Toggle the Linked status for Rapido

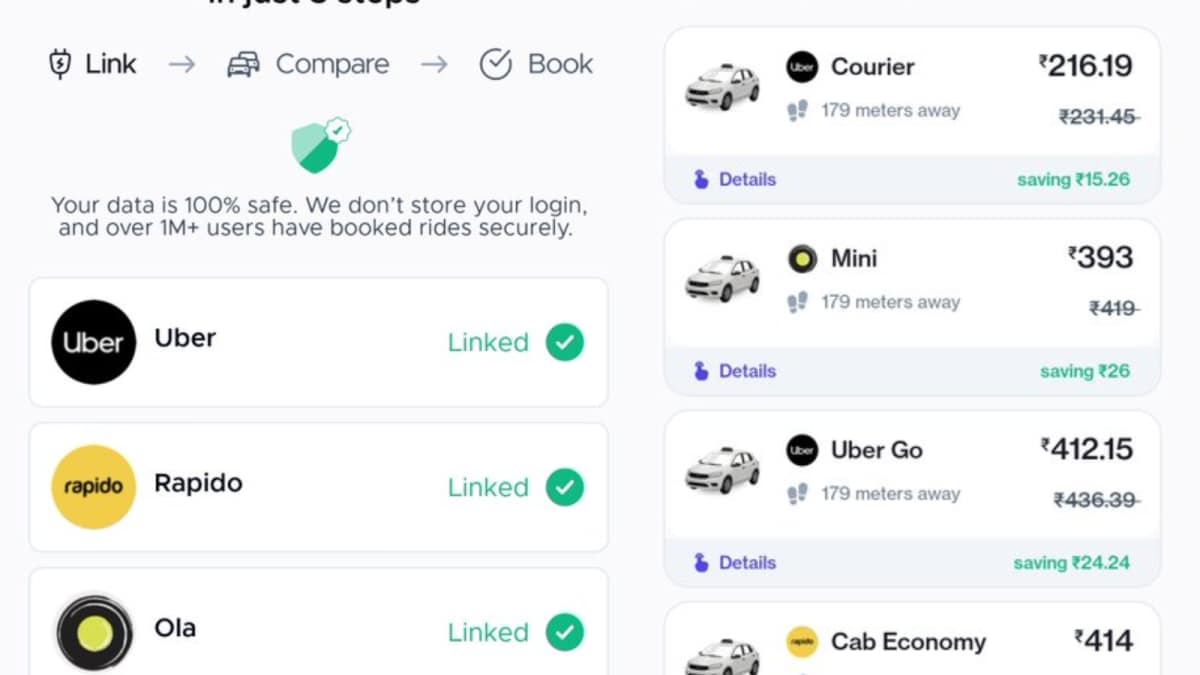coord(564,487)
